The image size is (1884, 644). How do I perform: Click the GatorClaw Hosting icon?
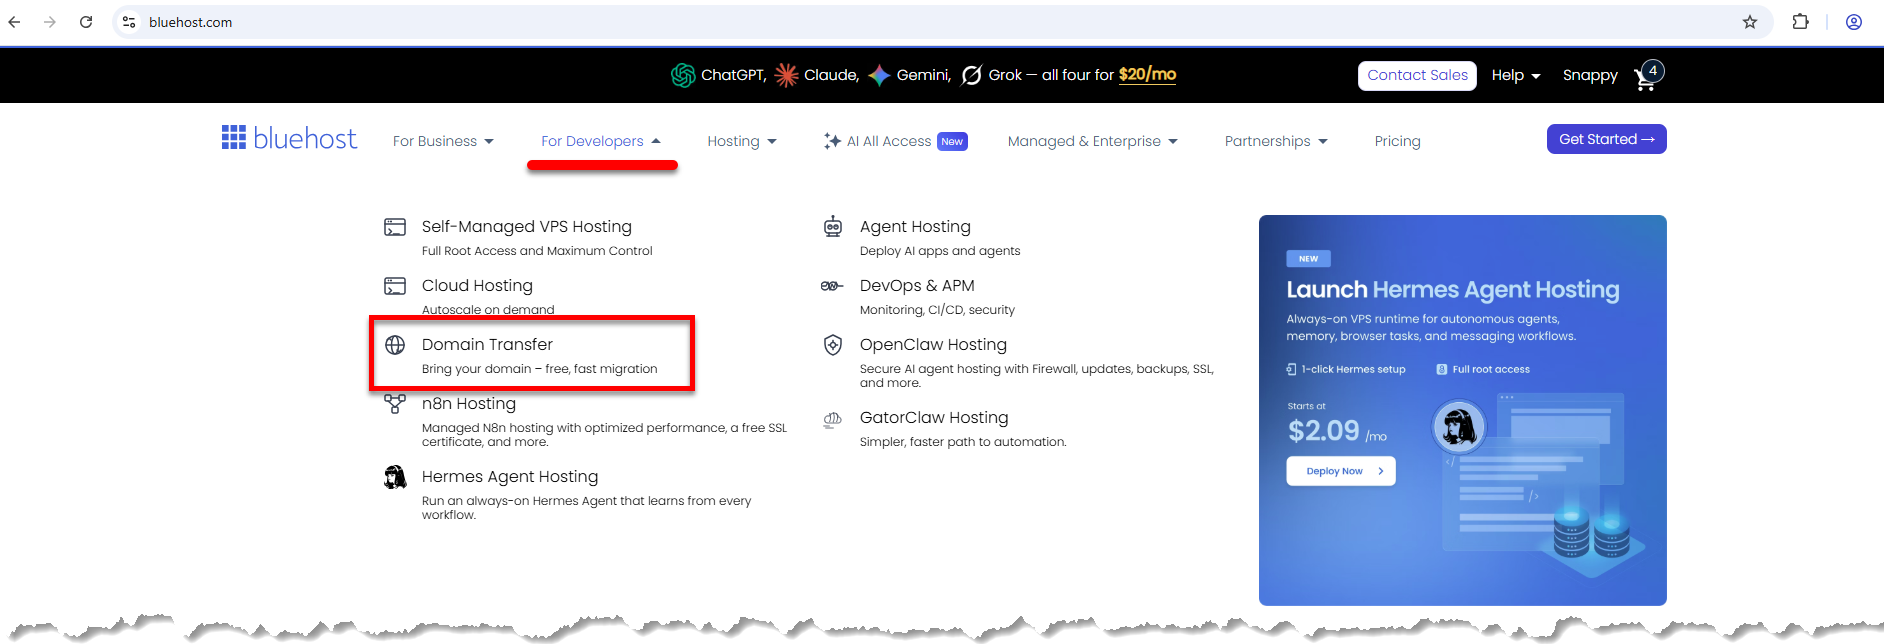pos(832,419)
